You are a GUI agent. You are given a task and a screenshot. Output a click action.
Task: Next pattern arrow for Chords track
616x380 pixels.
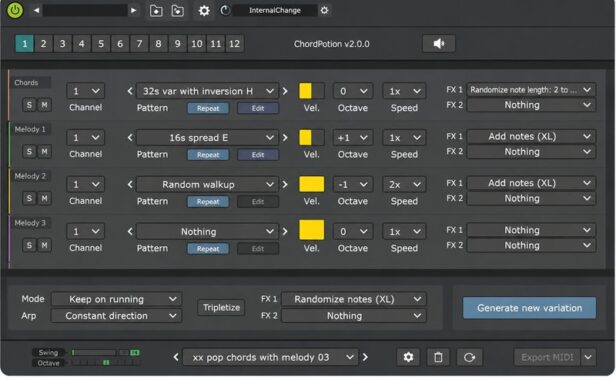coord(285,91)
